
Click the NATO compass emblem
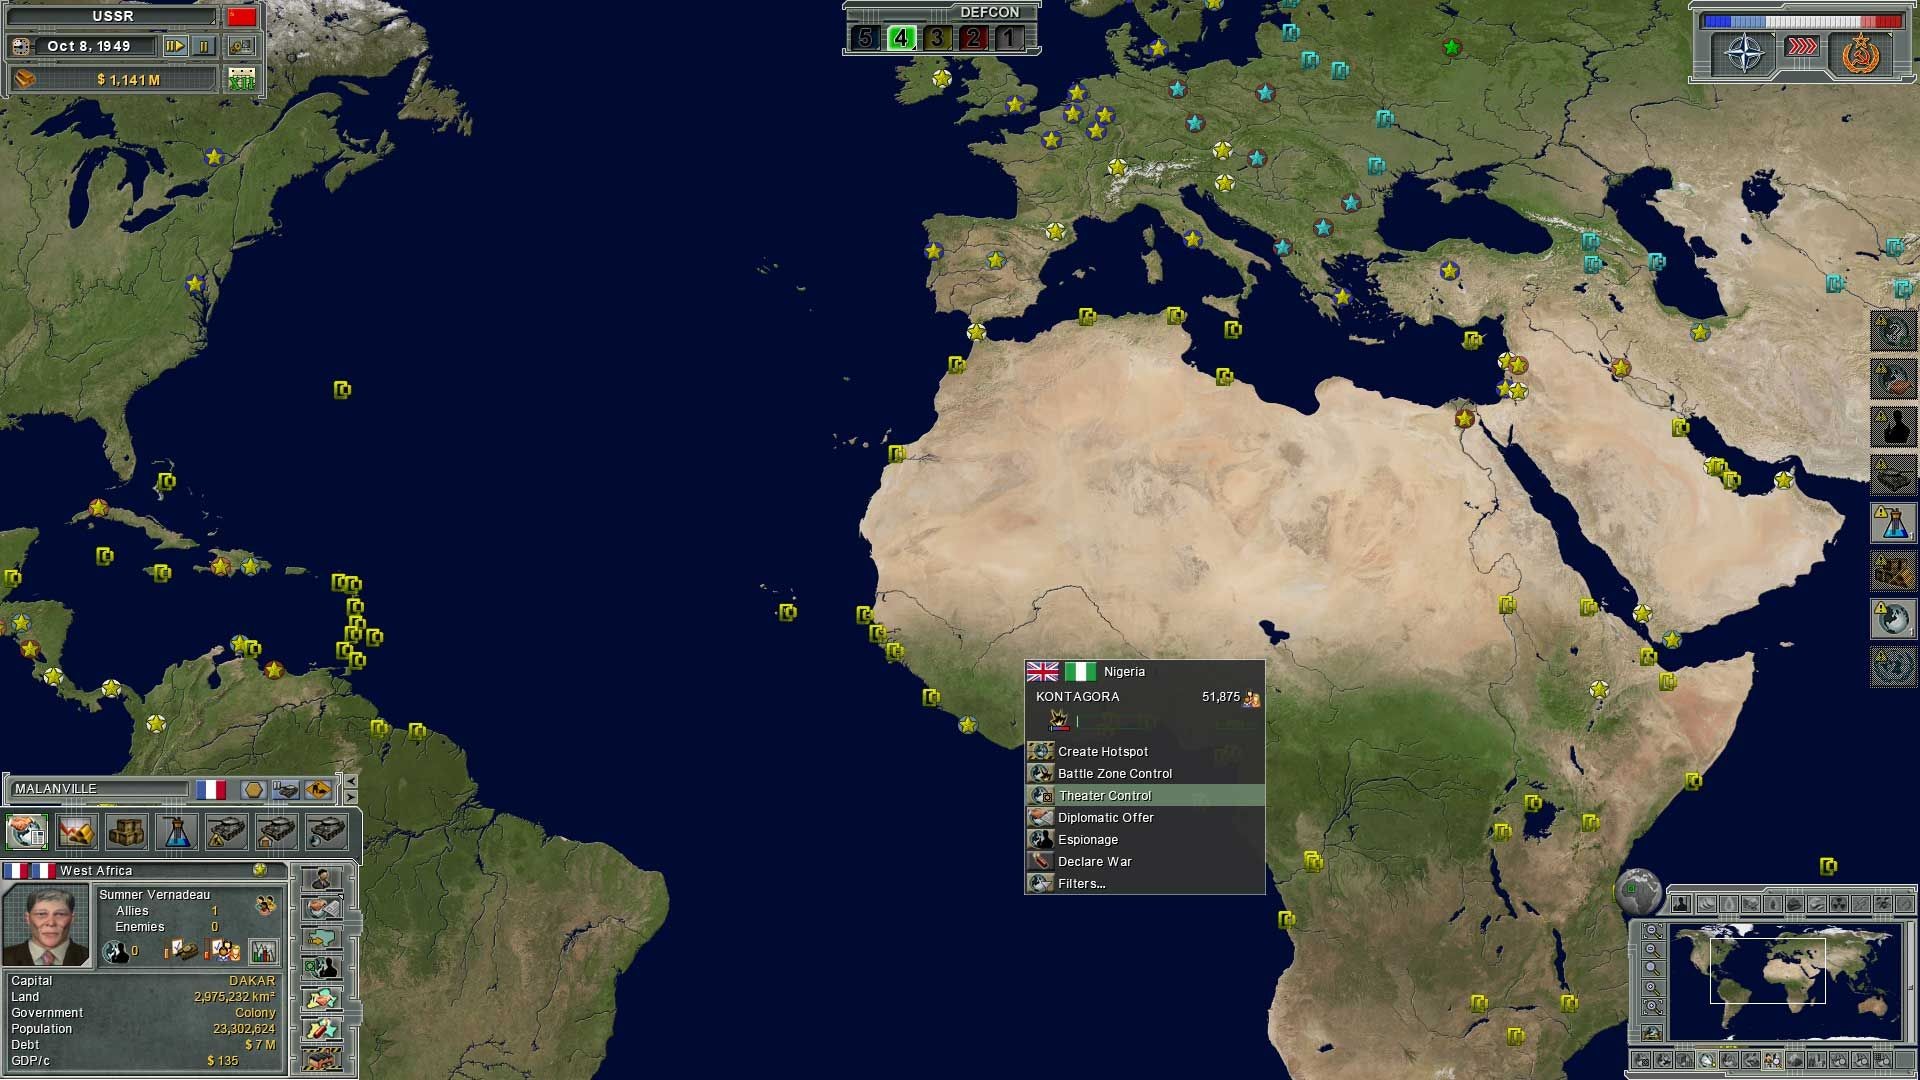pyautogui.click(x=1745, y=53)
